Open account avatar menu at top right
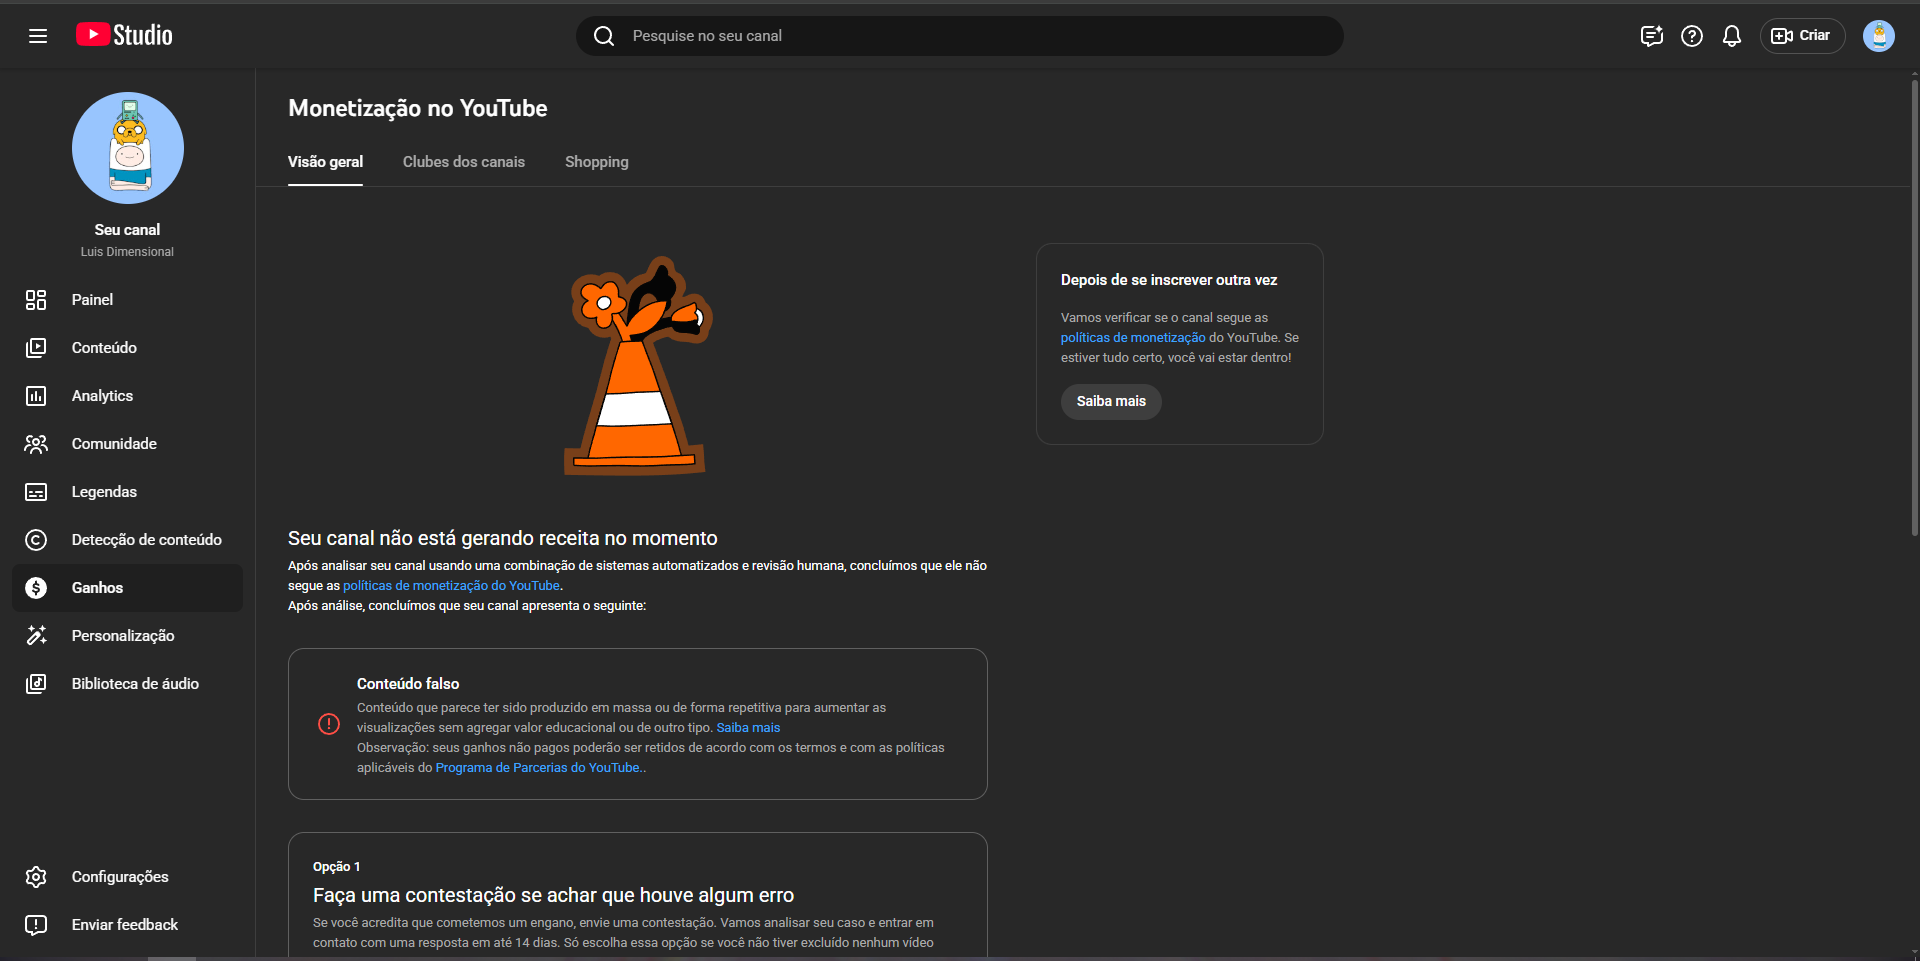Screen dimensions: 1920x961 pyautogui.click(x=1878, y=36)
